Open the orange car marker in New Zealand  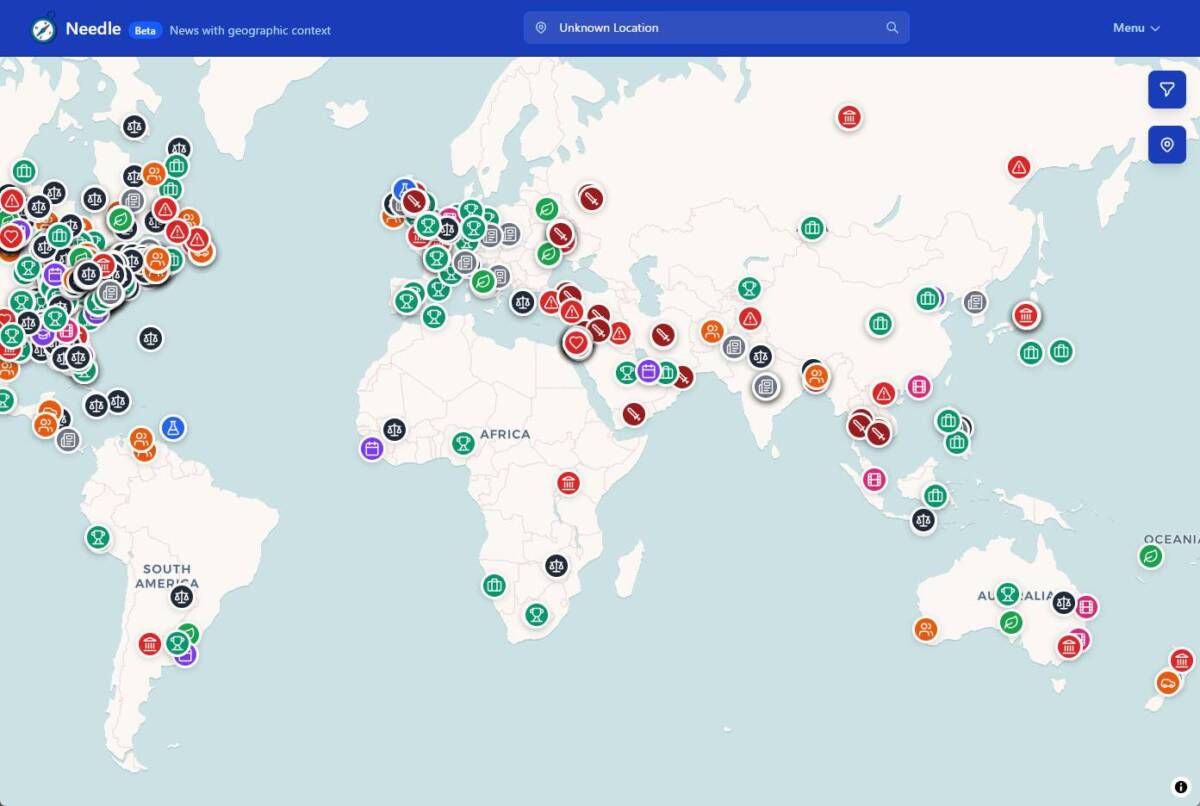click(1167, 683)
